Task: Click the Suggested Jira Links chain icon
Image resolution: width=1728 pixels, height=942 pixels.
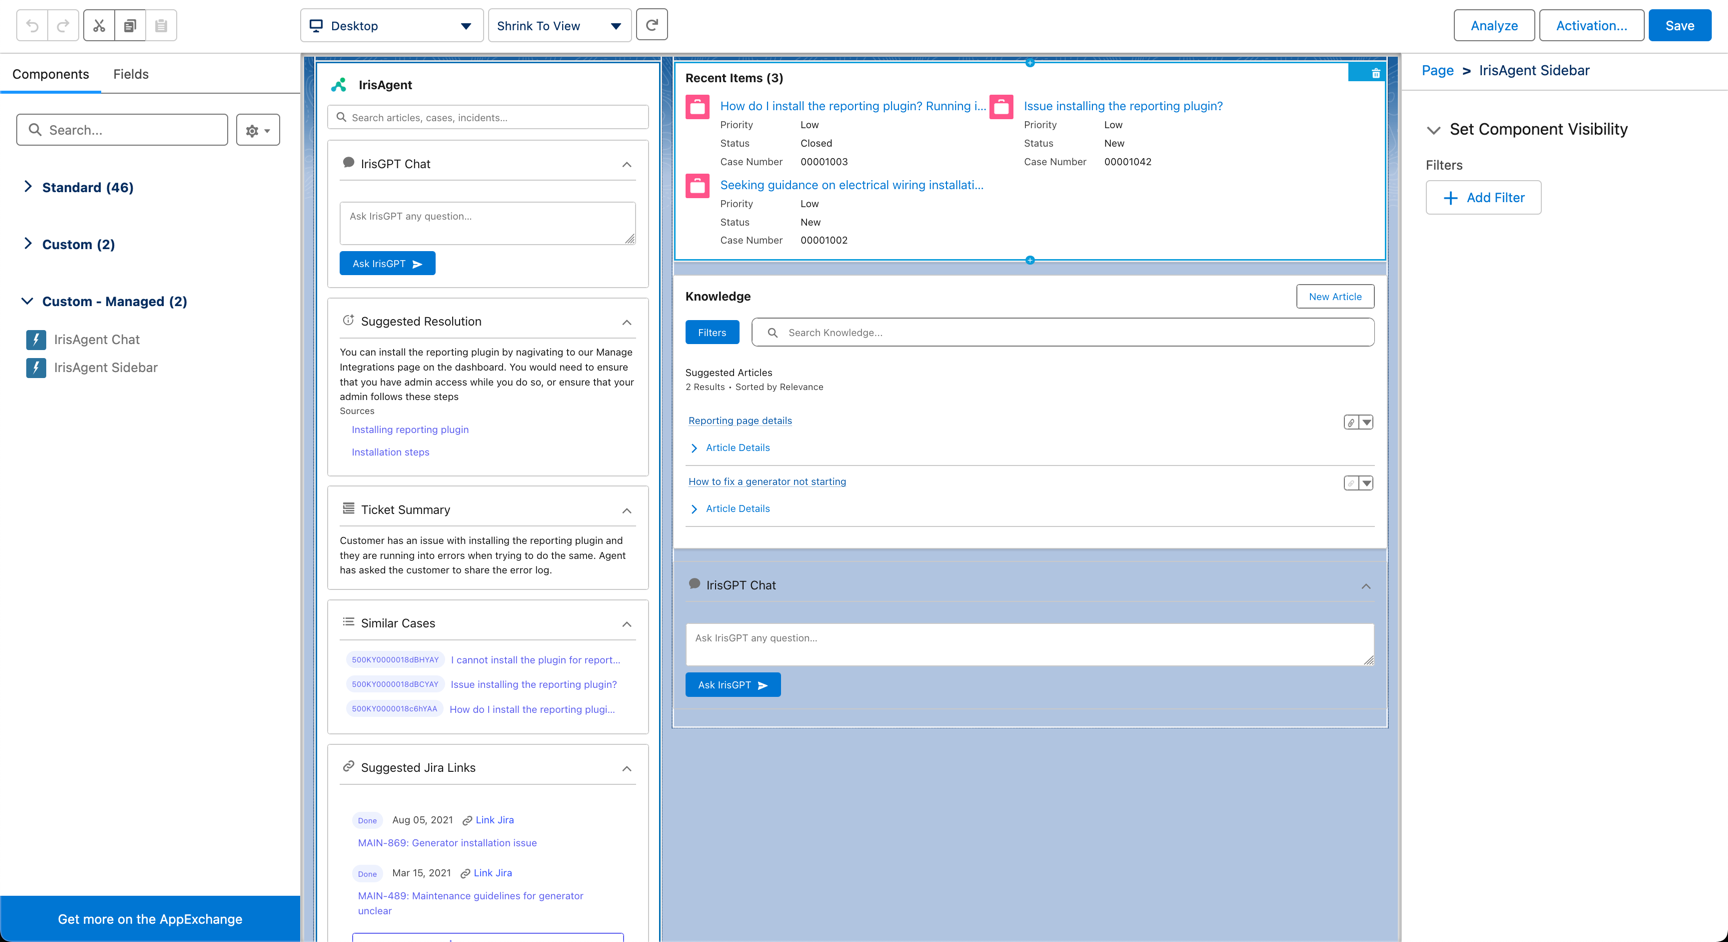Action: click(x=348, y=767)
